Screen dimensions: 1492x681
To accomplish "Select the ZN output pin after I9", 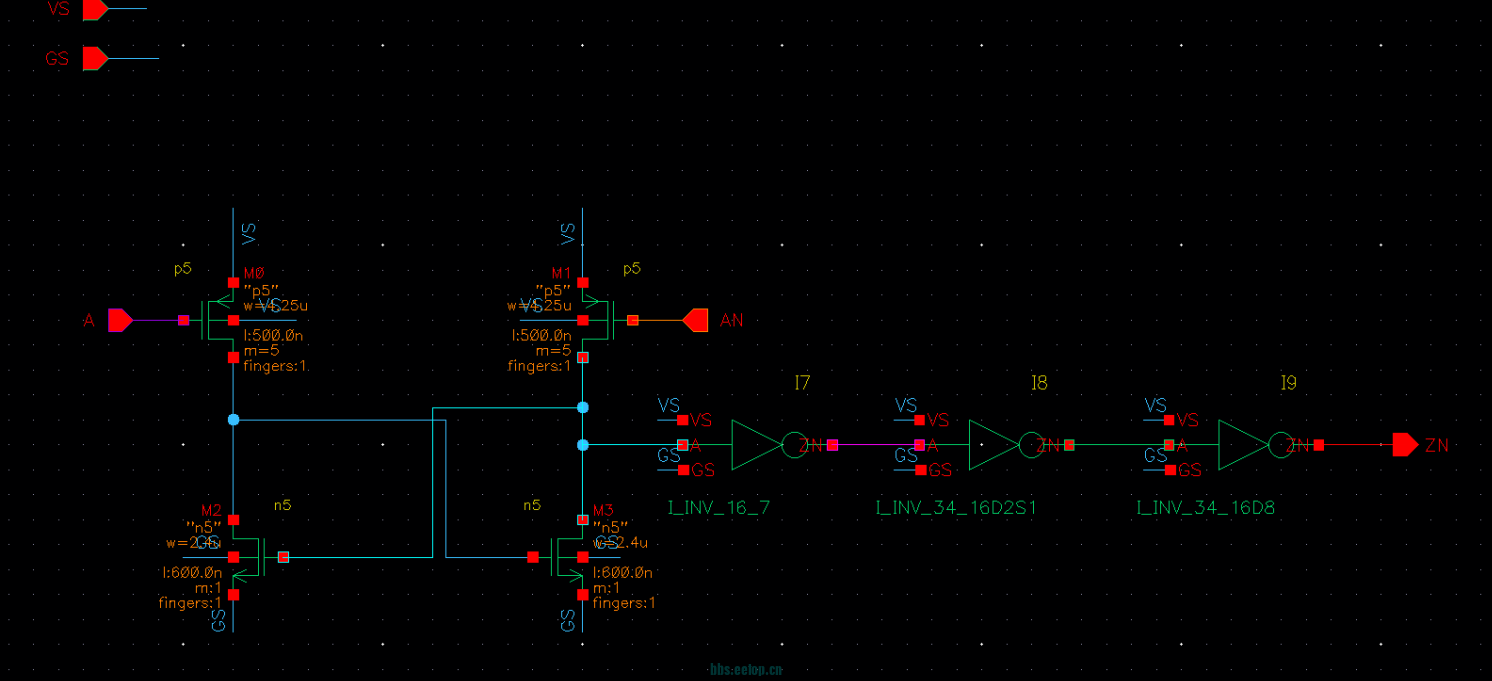I will pos(1405,445).
